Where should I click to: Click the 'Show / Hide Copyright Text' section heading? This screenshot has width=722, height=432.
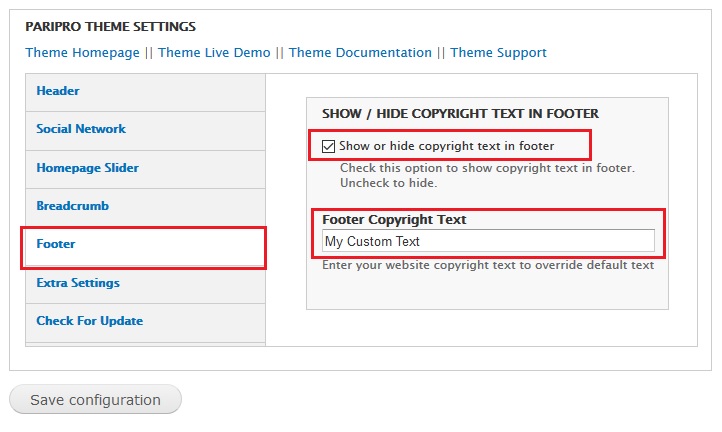tap(460, 114)
